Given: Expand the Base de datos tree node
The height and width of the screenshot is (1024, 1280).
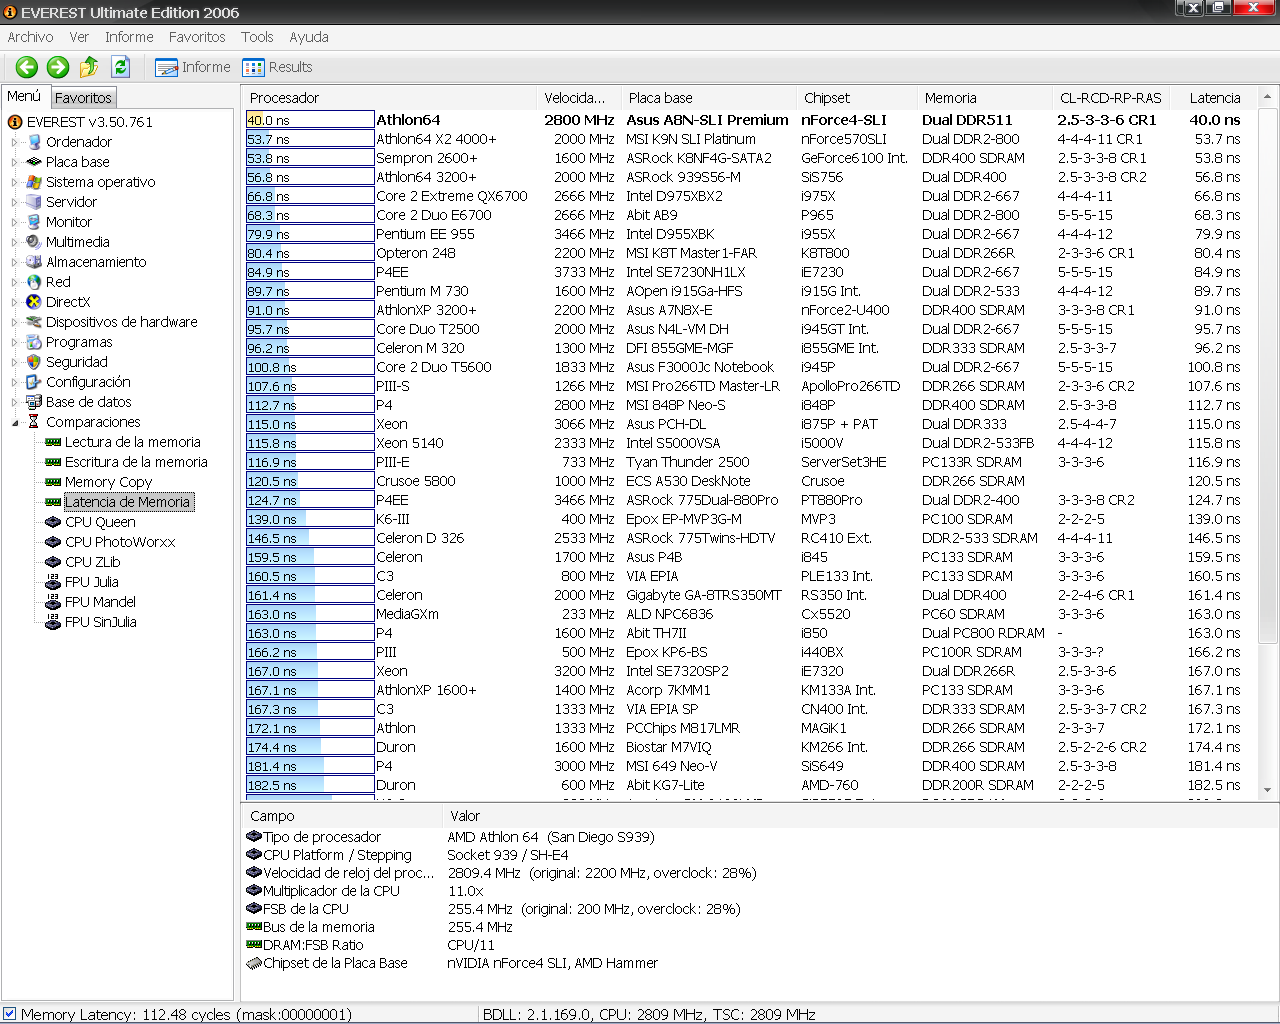Looking at the screenshot, I should 15,402.
